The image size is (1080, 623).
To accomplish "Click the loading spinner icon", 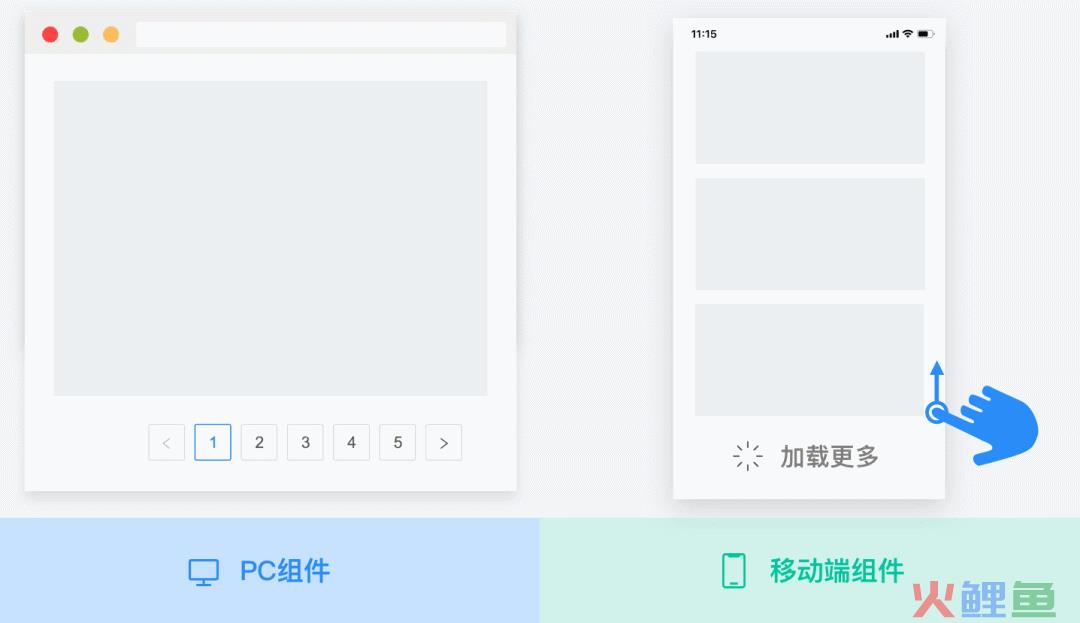I will 747,456.
